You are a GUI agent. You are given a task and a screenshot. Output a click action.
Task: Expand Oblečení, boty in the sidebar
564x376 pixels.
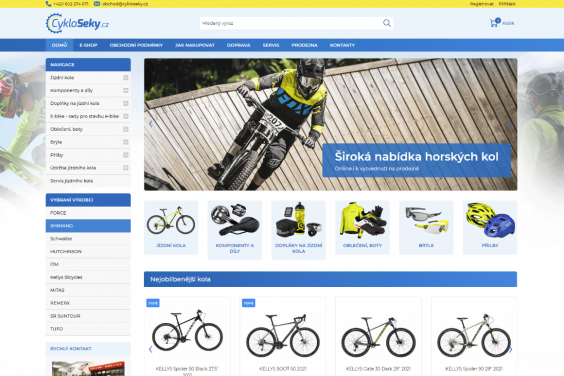pyautogui.click(x=126, y=129)
